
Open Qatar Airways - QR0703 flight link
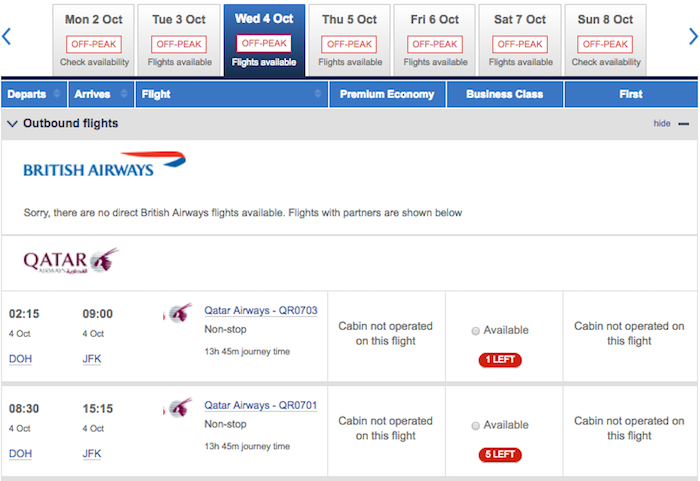[261, 310]
